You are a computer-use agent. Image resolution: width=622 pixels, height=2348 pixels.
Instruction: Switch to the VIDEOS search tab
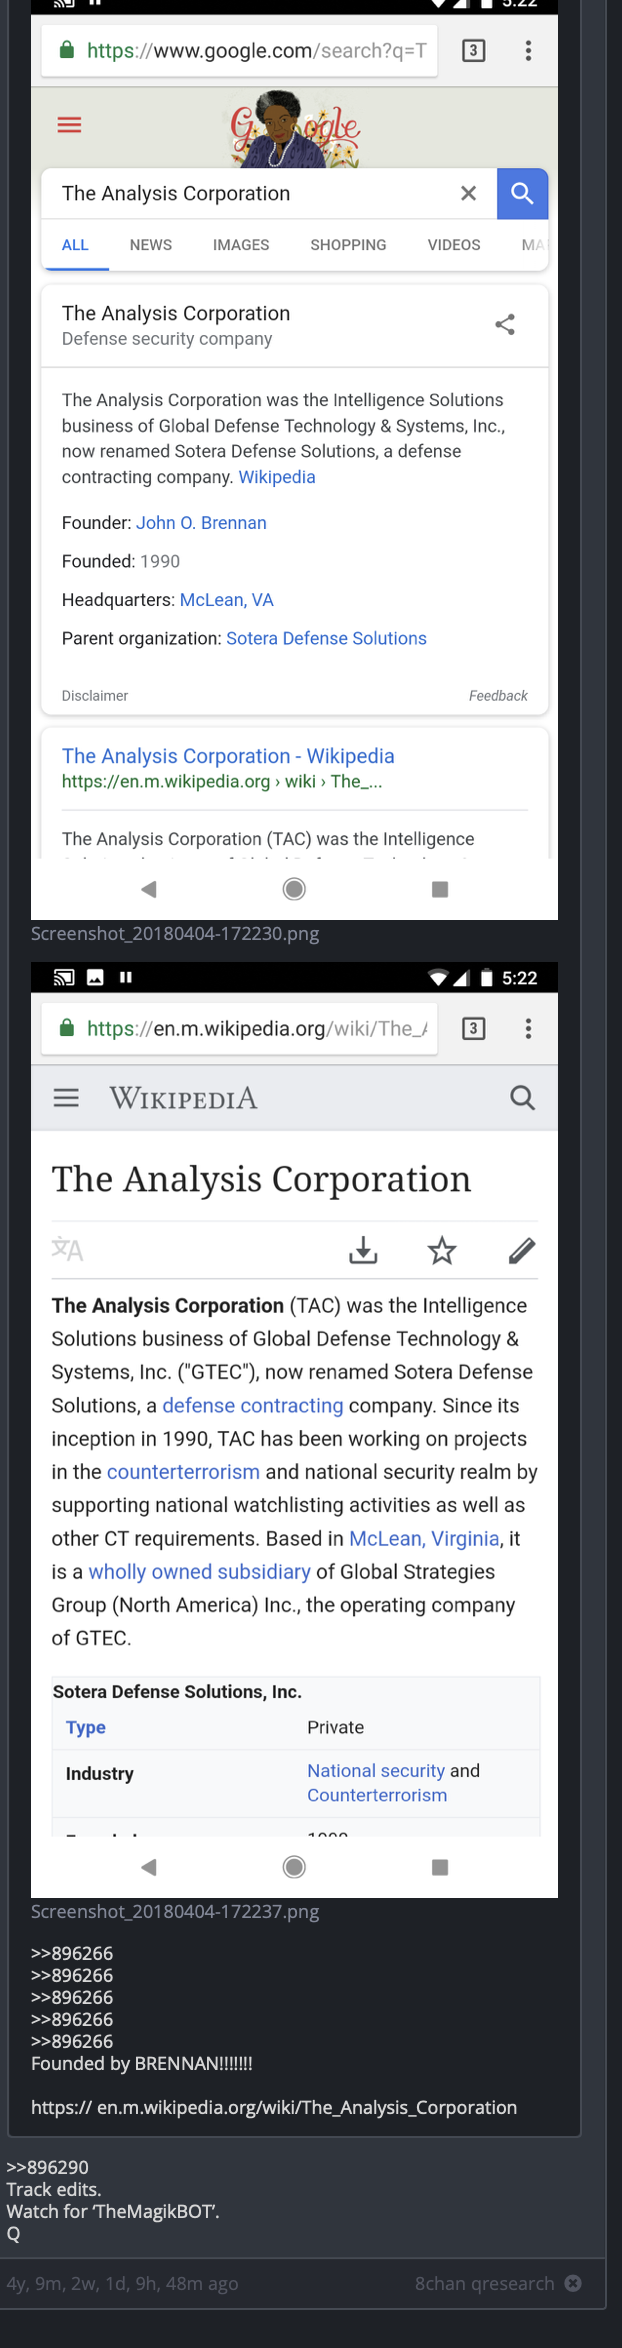coord(454,245)
